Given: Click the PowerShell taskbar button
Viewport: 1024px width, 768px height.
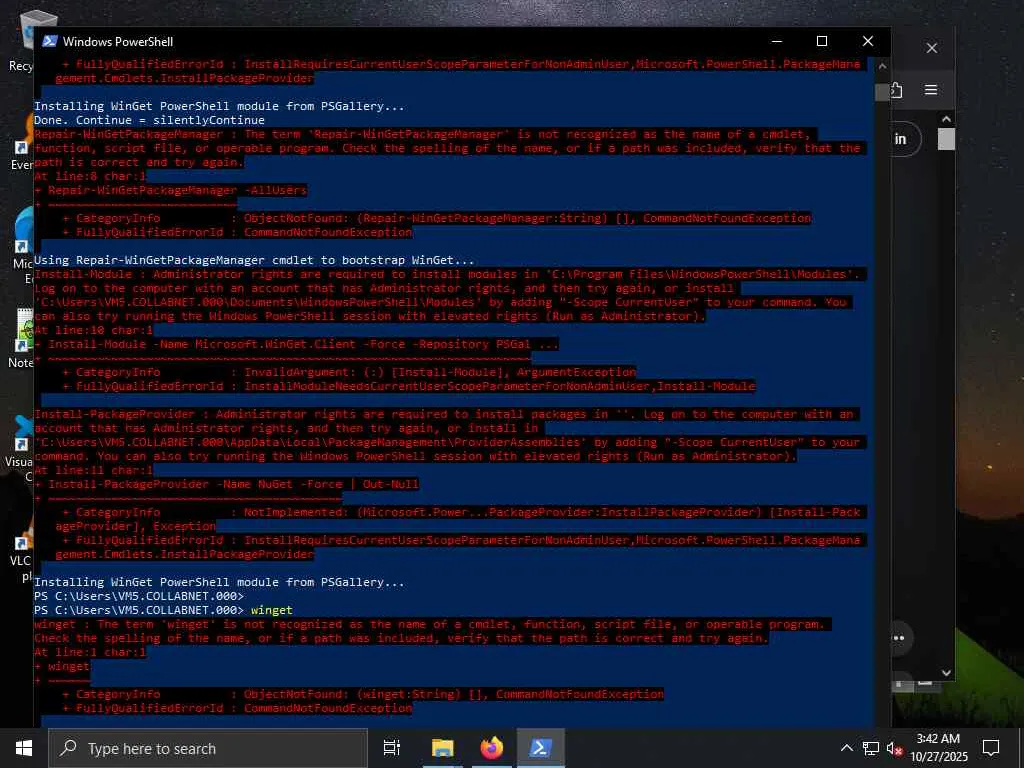Looking at the screenshot, I should tap(541, 748).
